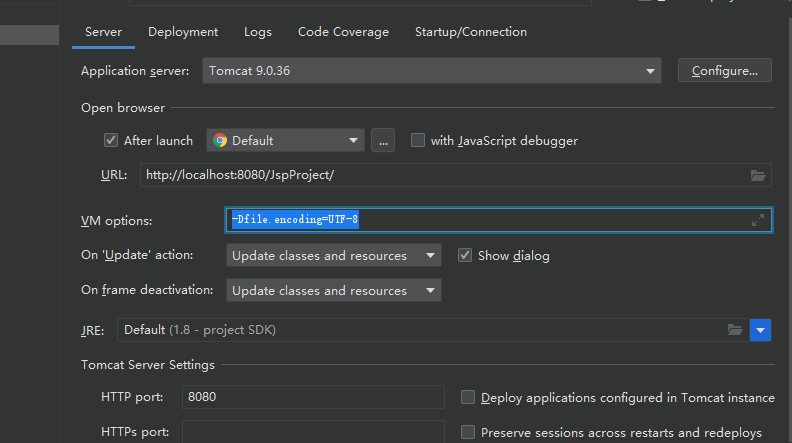Toggle the After launch checkbox
Viewport: 792px width, 443px height.
(x=111, y=140)
